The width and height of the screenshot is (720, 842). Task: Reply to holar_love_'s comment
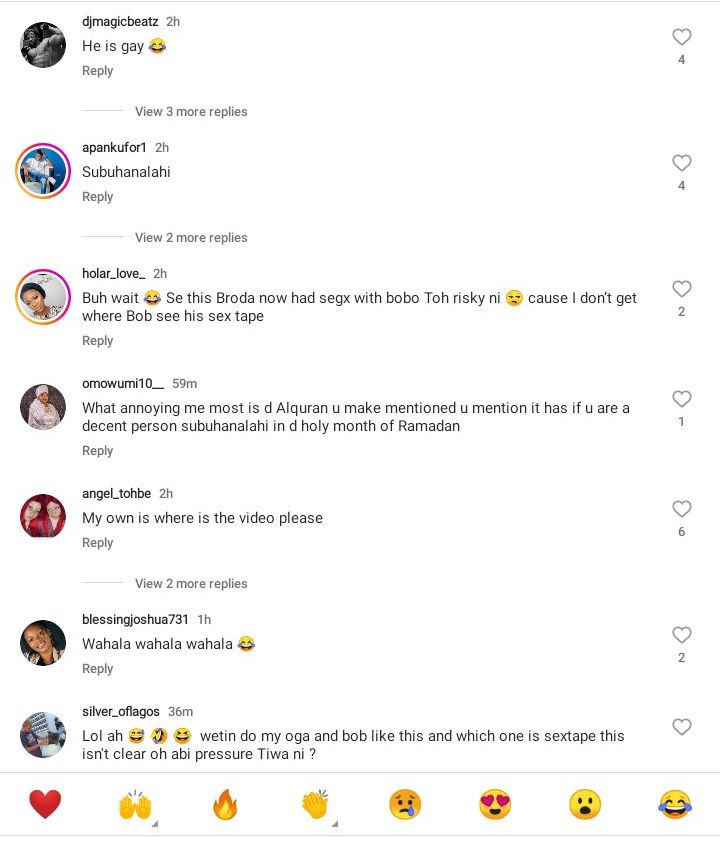[x=97, y=341]
